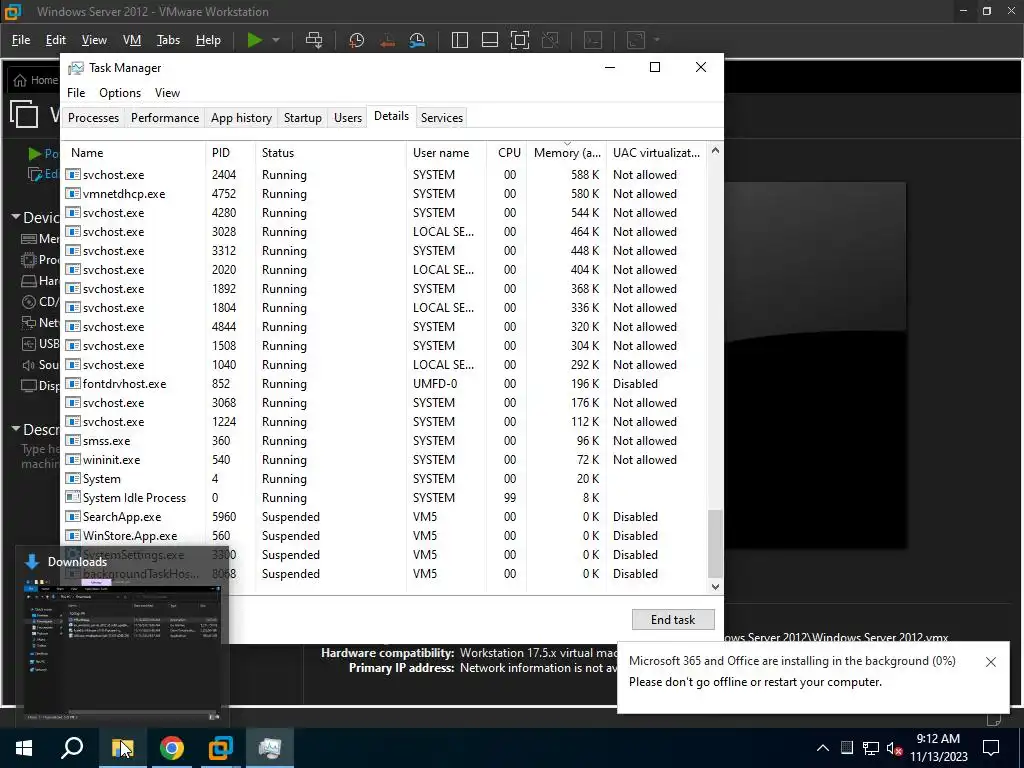1024x768 pixels.
Task: Sort by UAC virtualization column header
Action: pos(656,153)
